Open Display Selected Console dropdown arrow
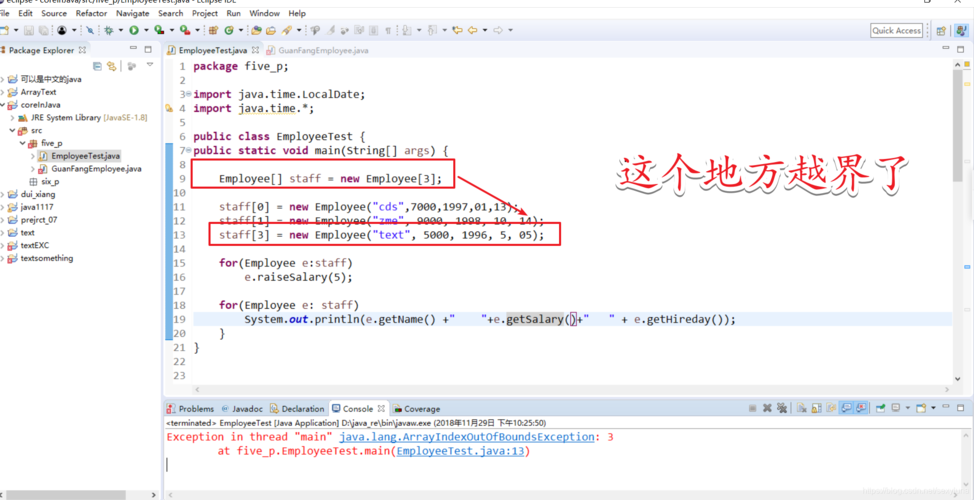Image resolution: width=974 pixels, height=500 pixels. tap(908, 408)
